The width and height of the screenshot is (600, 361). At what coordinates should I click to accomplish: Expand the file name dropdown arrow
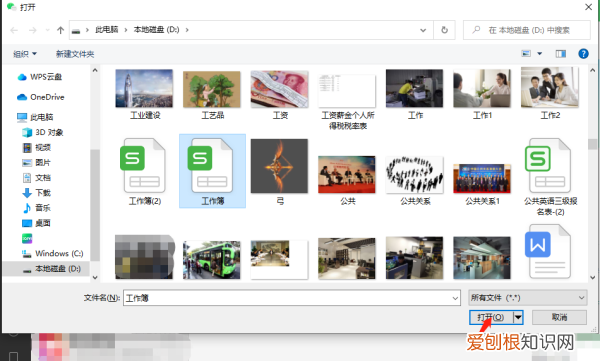pyautogui.click(x=455, y=298)
